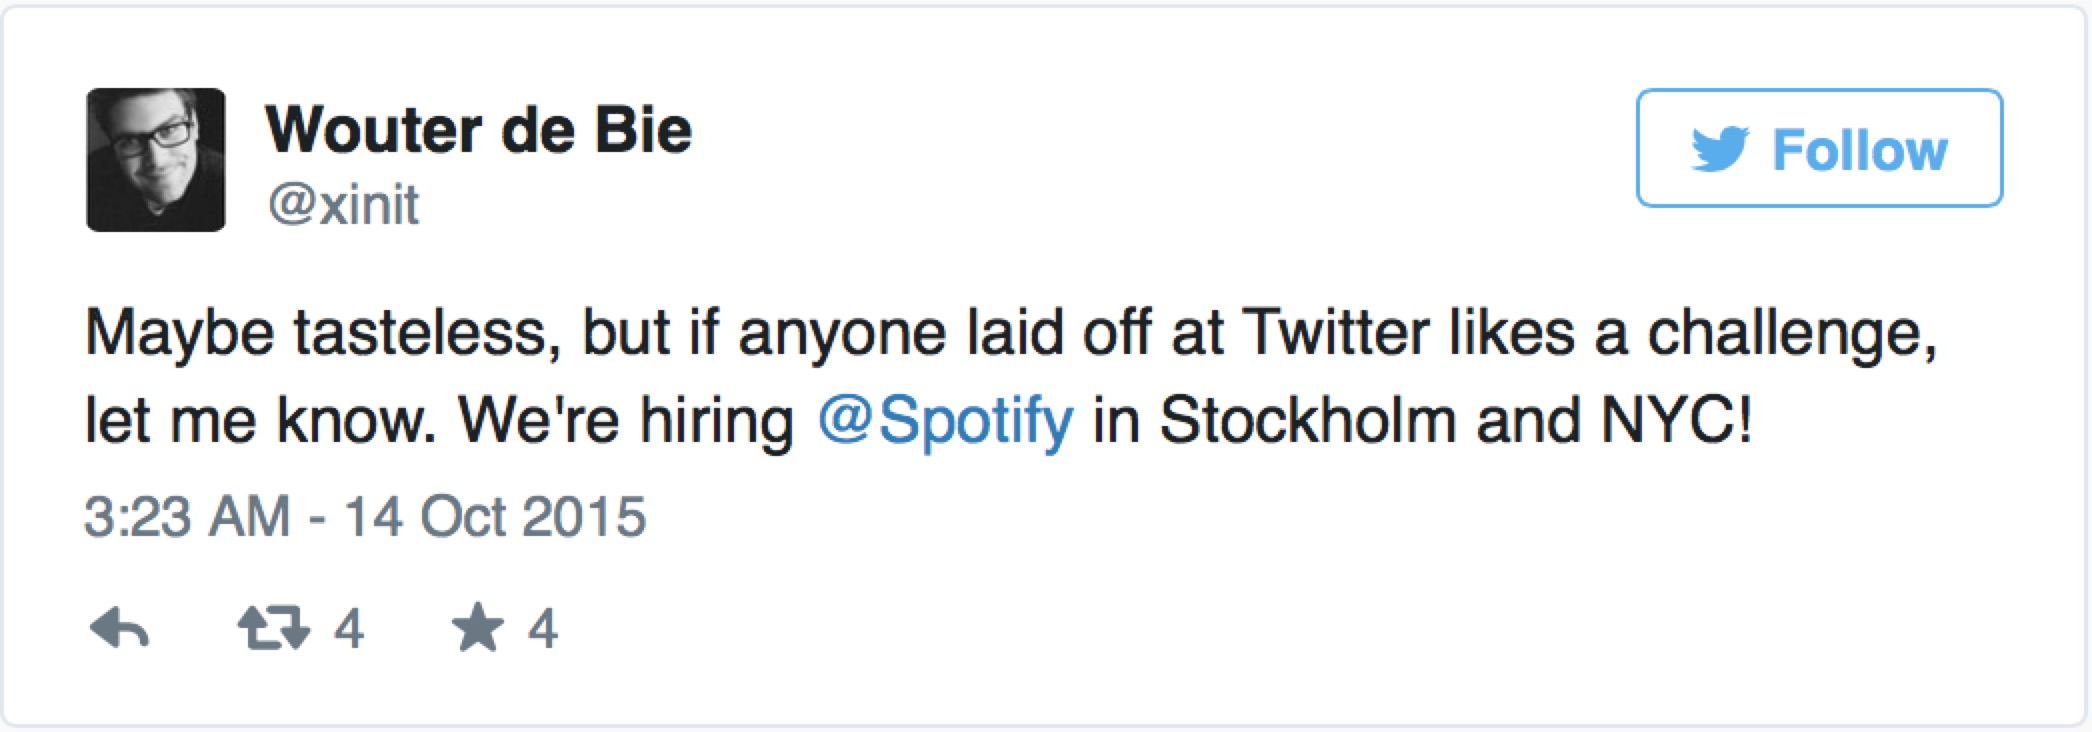Viewport: 2092px width, 732px height.
Task: Click the words "Maybe tasteless" in the tweet
Action: pyautogui.click(x=322, y=333)
